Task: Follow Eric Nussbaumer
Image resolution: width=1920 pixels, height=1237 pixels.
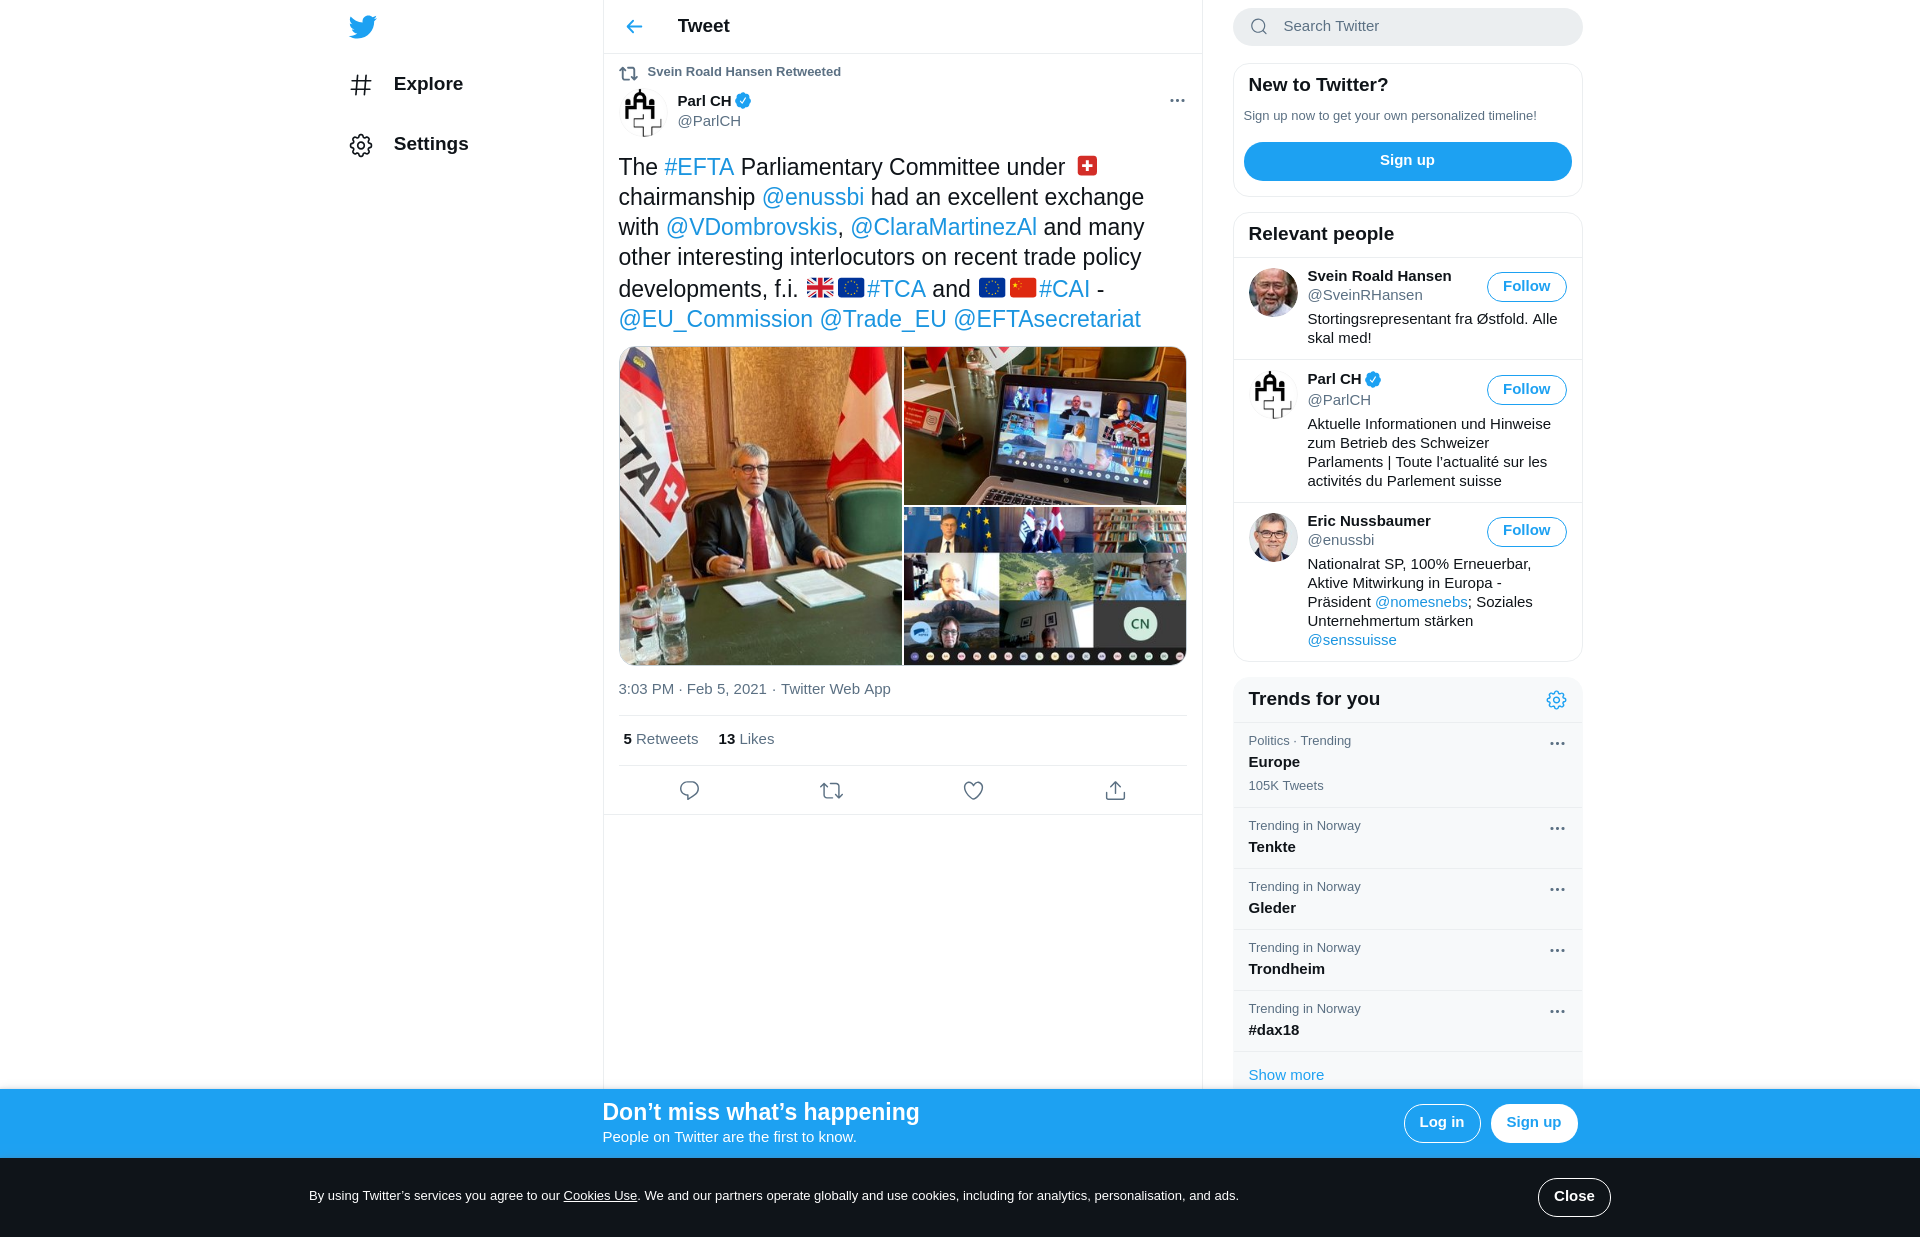Action: [x=1526, y=531]
